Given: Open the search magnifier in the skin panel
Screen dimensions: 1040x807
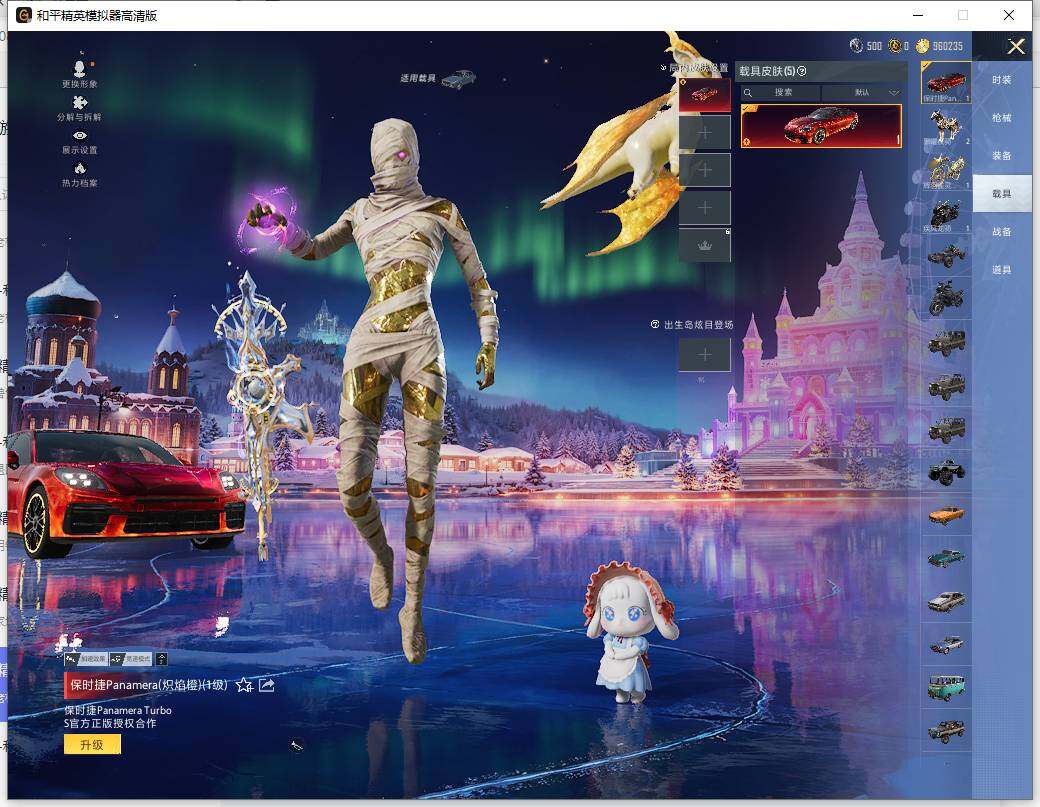Looking at the screenshot, I should [x=748, y=92].
